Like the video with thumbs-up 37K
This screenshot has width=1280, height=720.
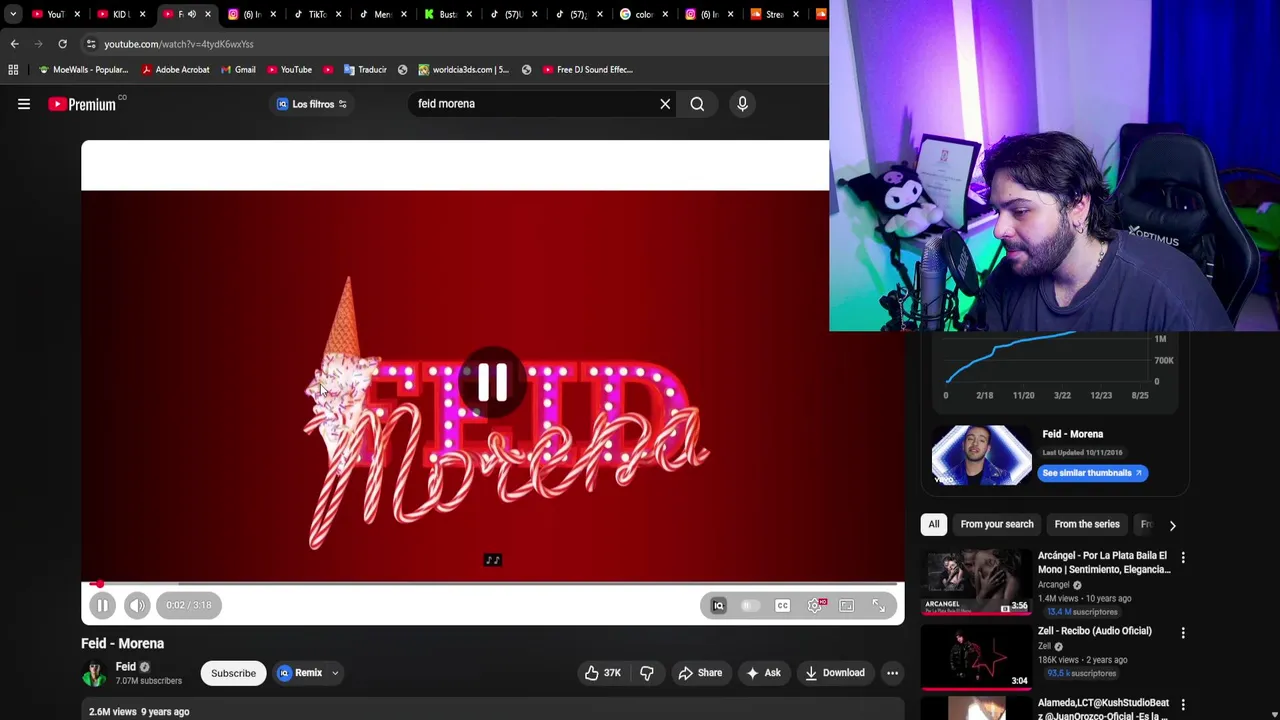point(602,673)
